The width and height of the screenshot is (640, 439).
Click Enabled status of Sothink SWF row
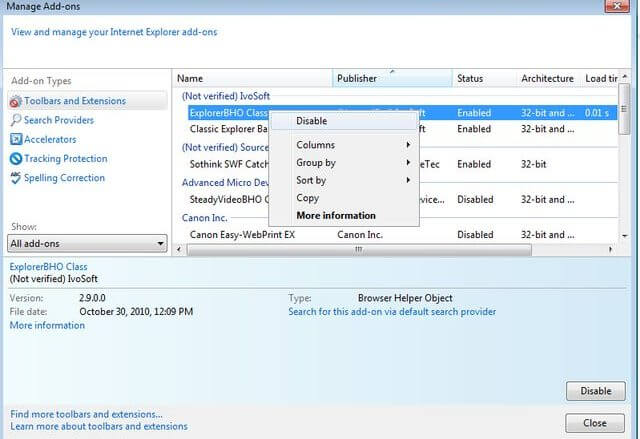coord(474,164)
